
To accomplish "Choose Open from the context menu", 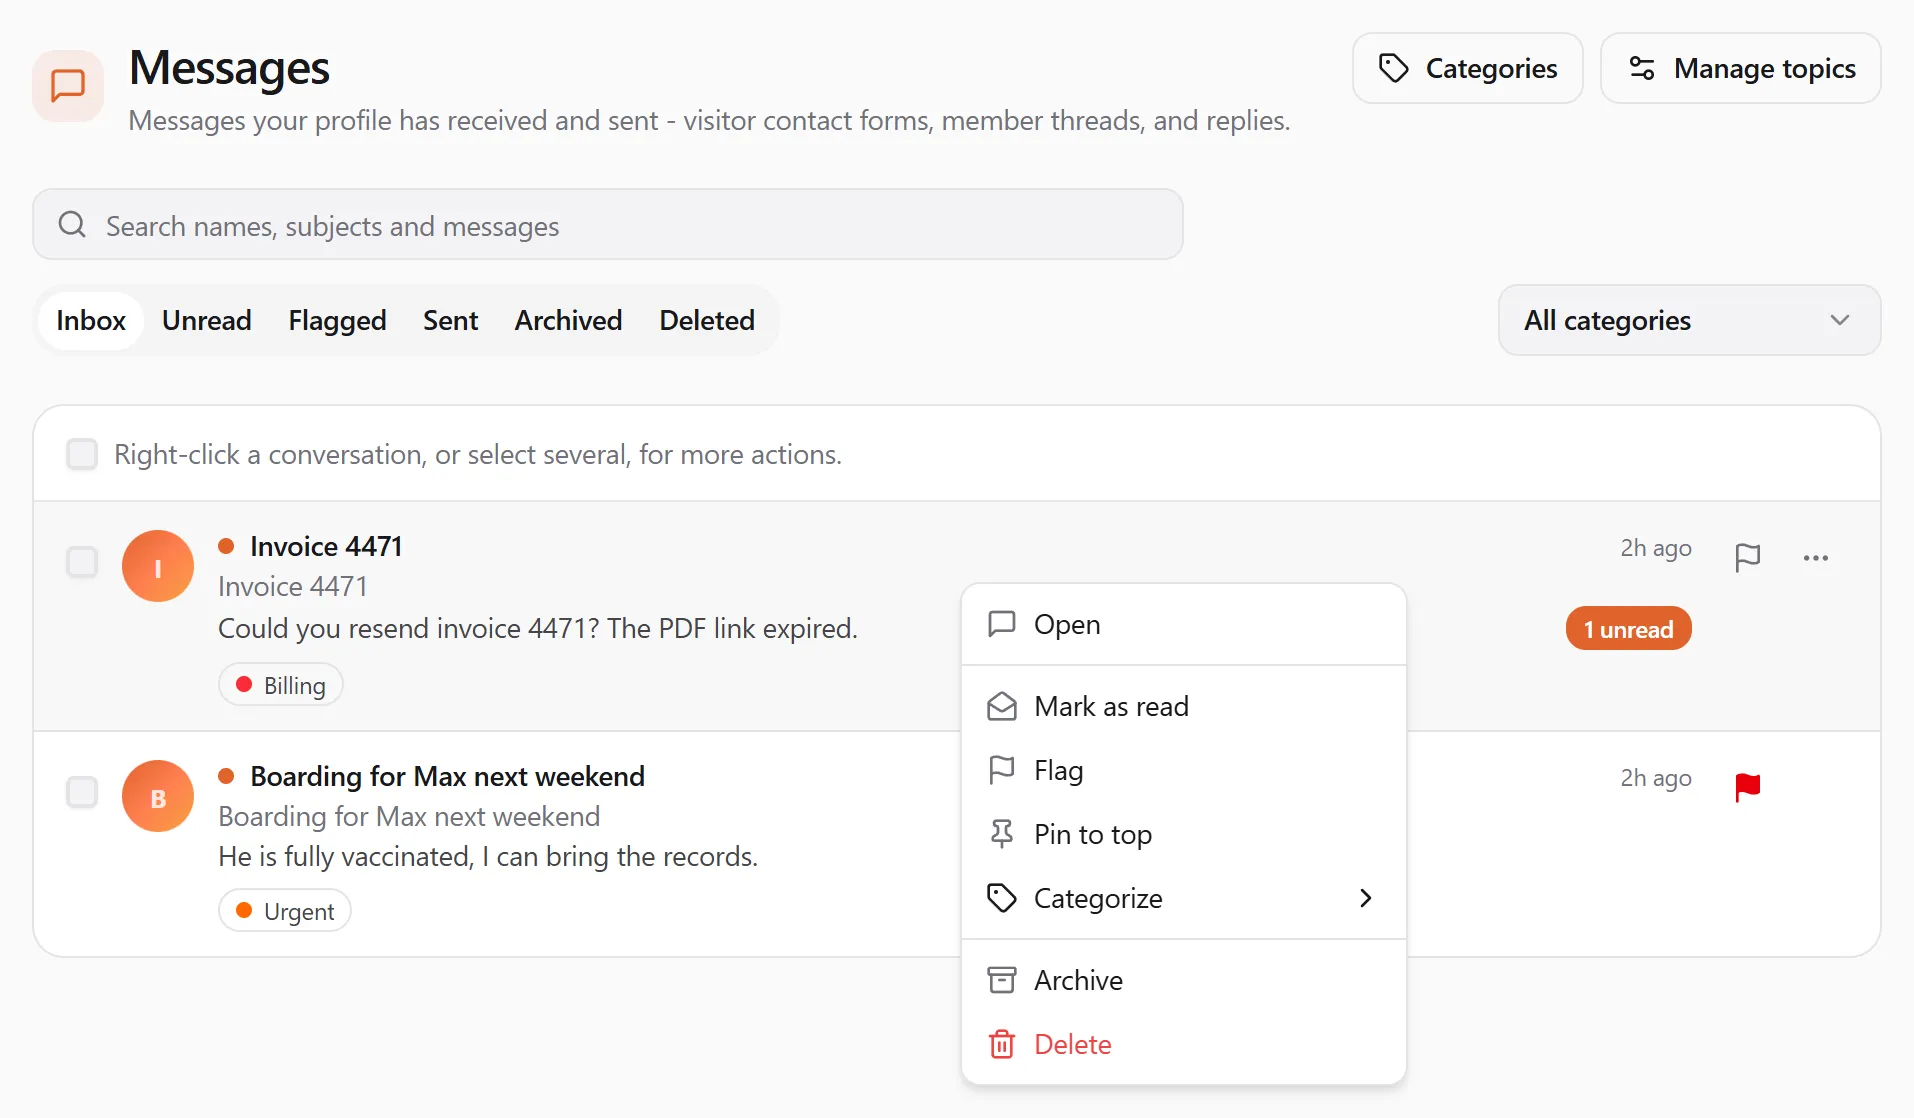I will pyautogui.click(x=1184, y=624).
